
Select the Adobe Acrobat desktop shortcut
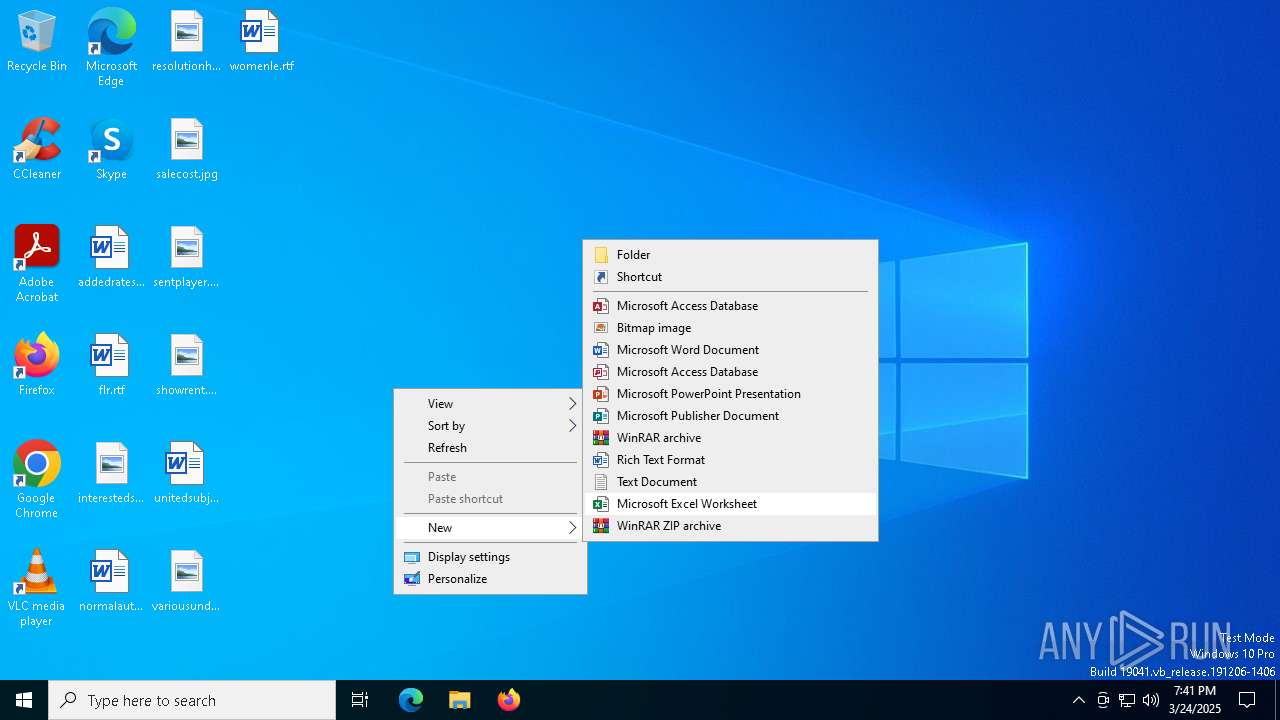point(37,264)
